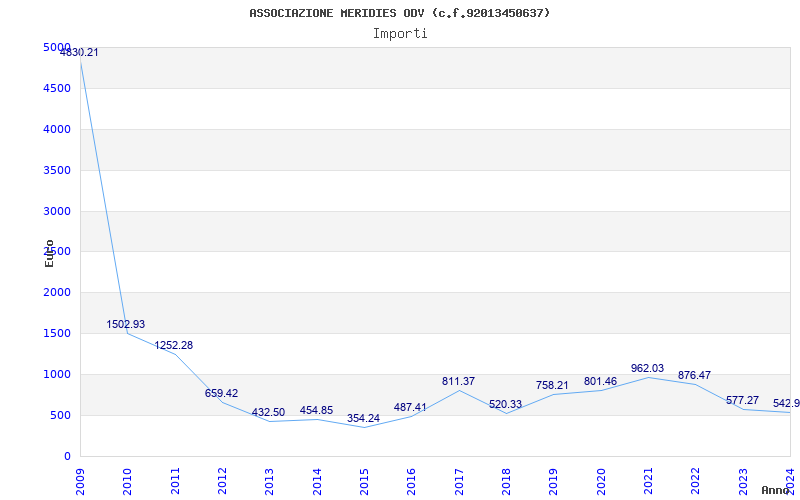Click the y-axis tick 3500

tap(57, 170)
